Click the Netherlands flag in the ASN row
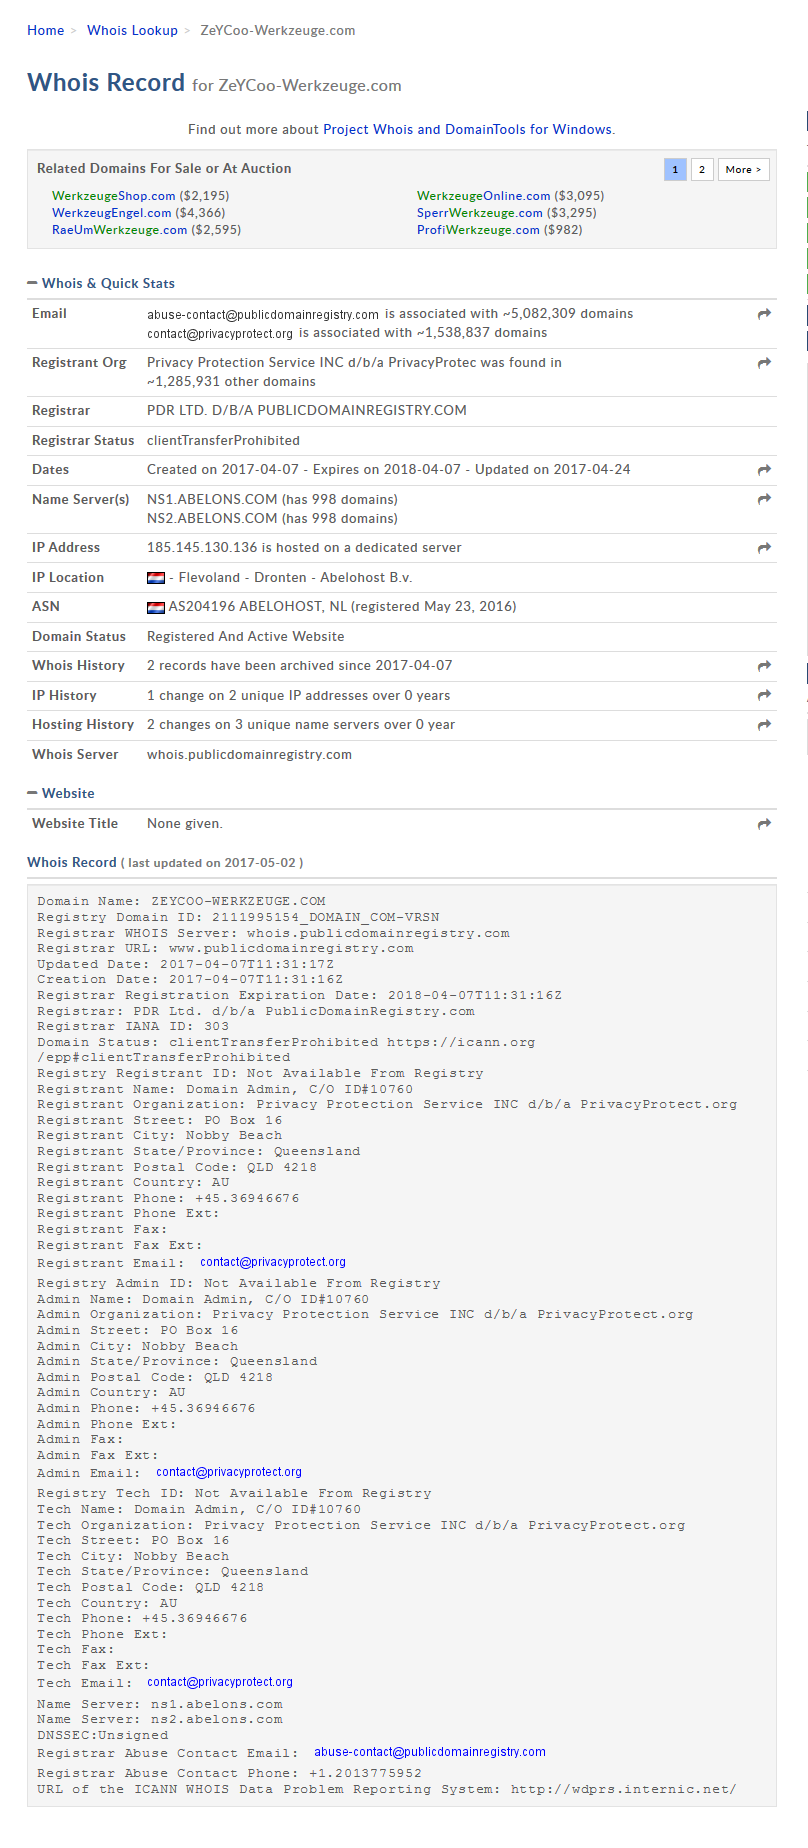 (156, 607)
